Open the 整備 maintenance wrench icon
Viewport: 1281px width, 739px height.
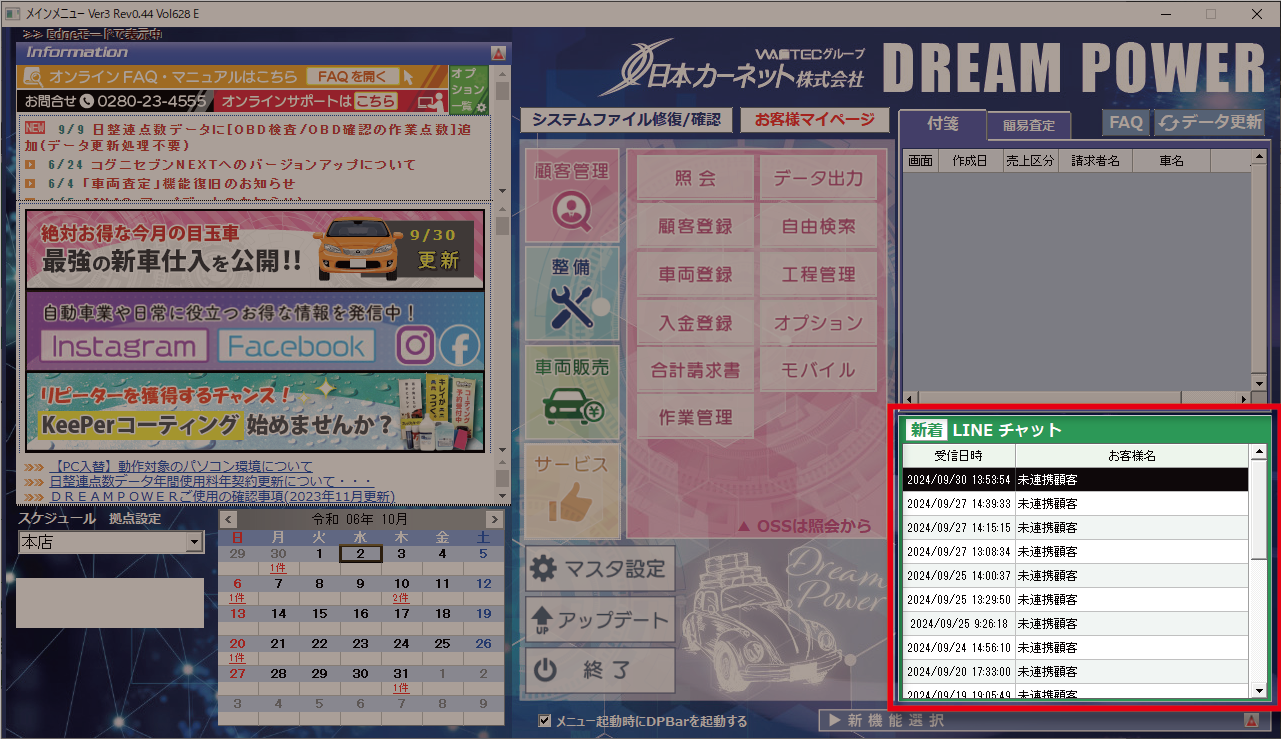[x=572, y=294]
